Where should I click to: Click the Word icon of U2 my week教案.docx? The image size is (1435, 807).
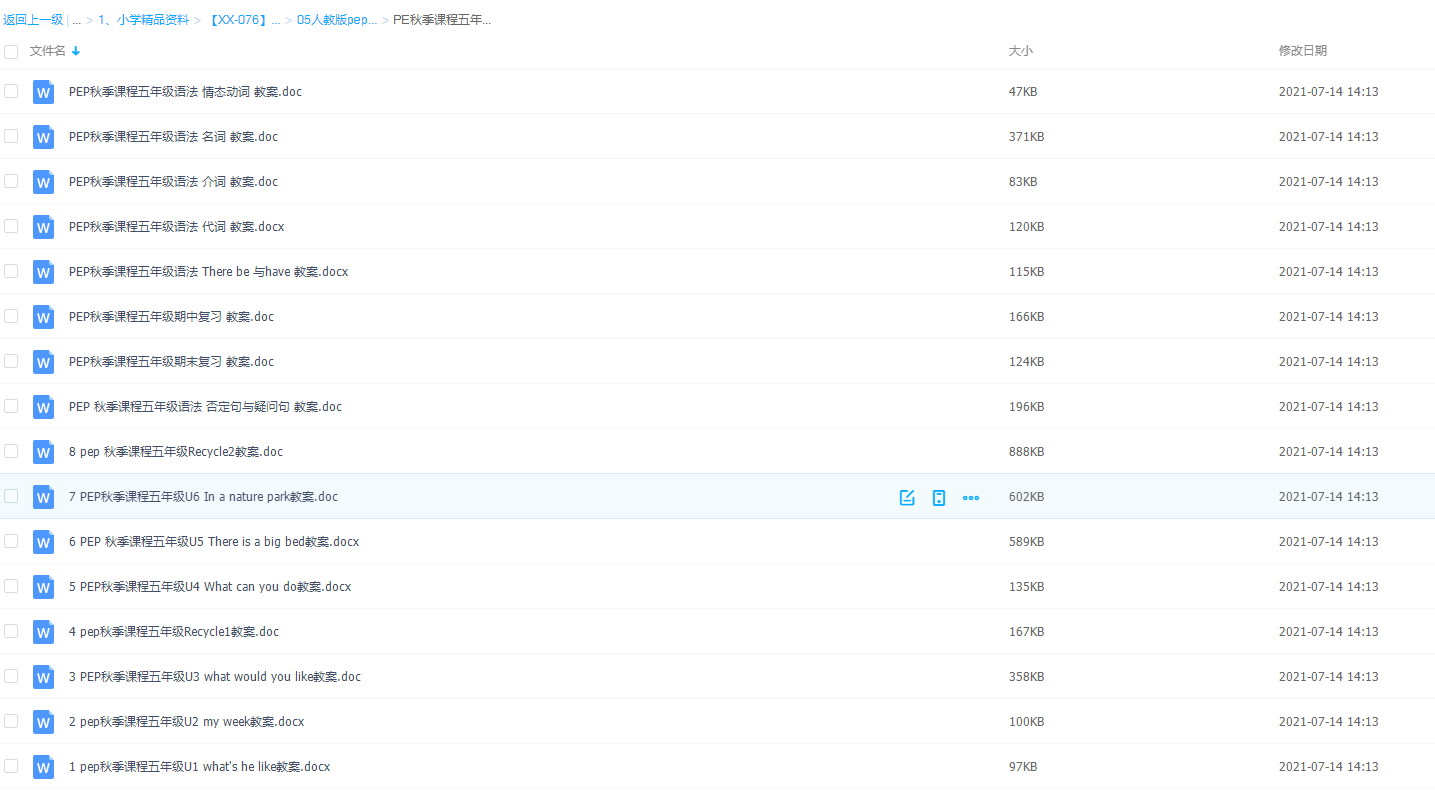pos(43,722)
